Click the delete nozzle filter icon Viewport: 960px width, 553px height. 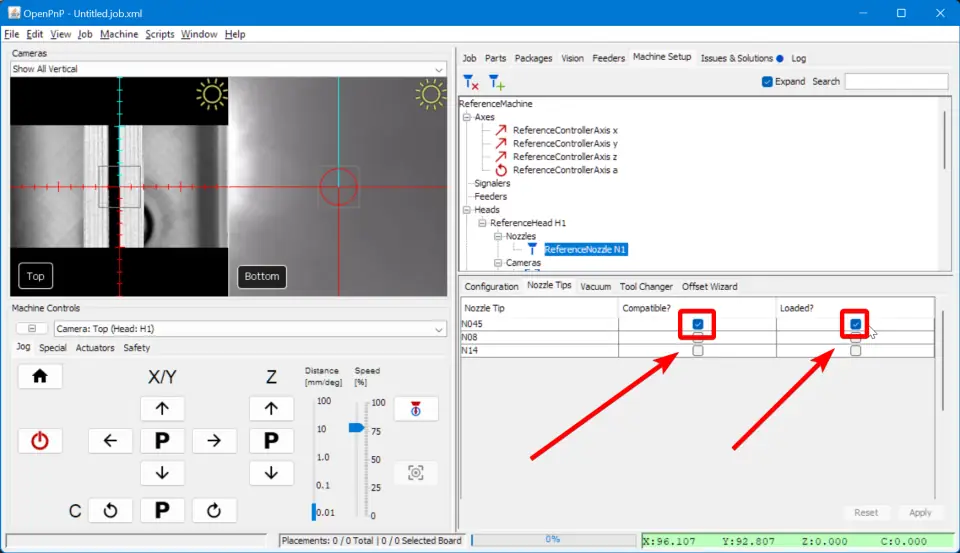tap(471, 82)
